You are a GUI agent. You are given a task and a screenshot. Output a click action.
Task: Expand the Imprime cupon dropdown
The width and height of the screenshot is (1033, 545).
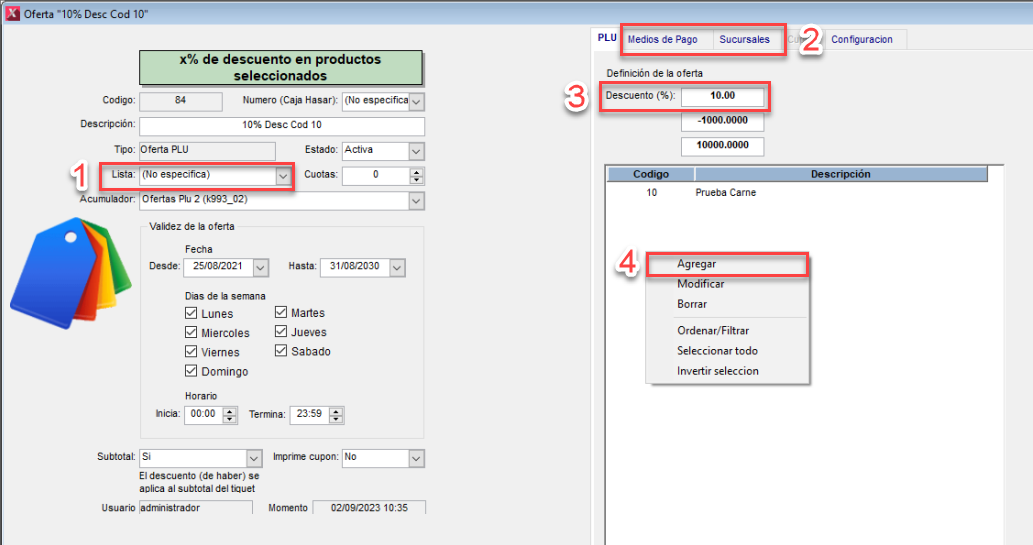pyautogui.click(x=417, y=458)
